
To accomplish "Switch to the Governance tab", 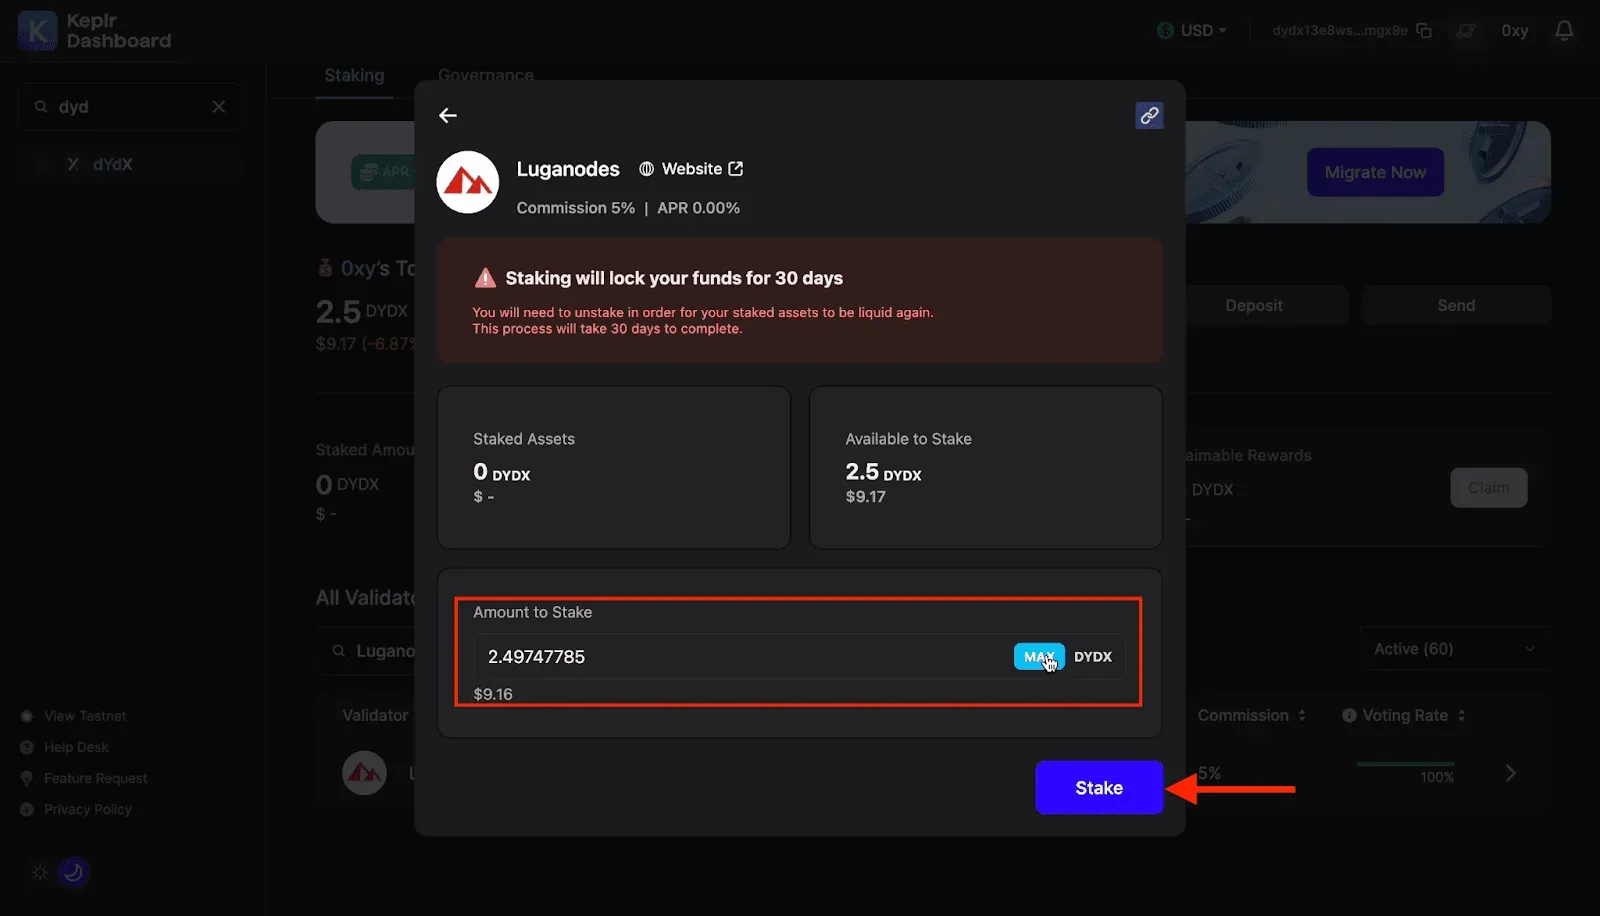I will pos(485,76).
